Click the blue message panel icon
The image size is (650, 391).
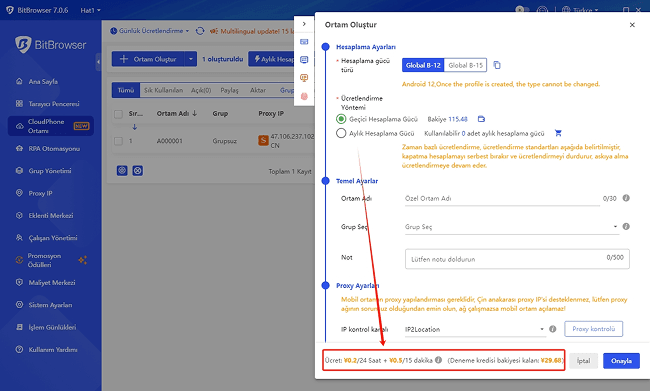304,60
